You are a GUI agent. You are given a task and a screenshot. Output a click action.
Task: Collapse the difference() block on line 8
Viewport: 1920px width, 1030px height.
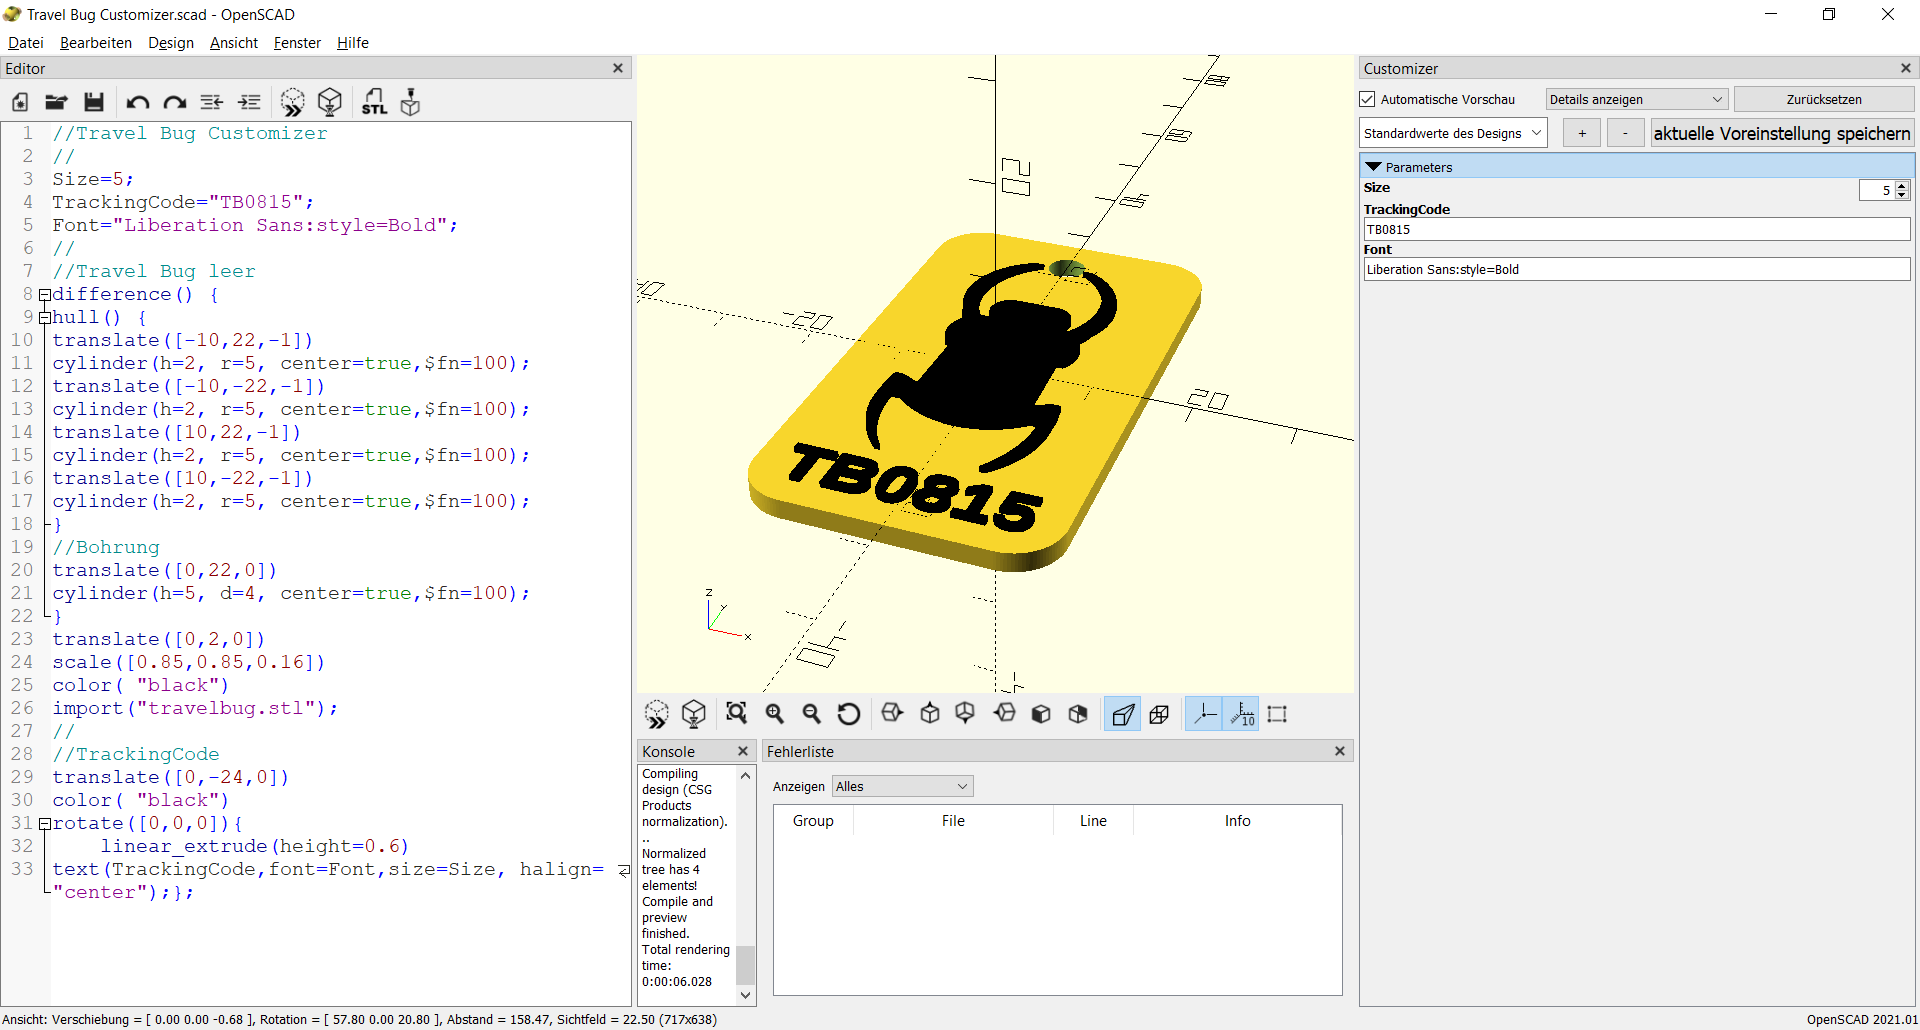tap(44, 295)
